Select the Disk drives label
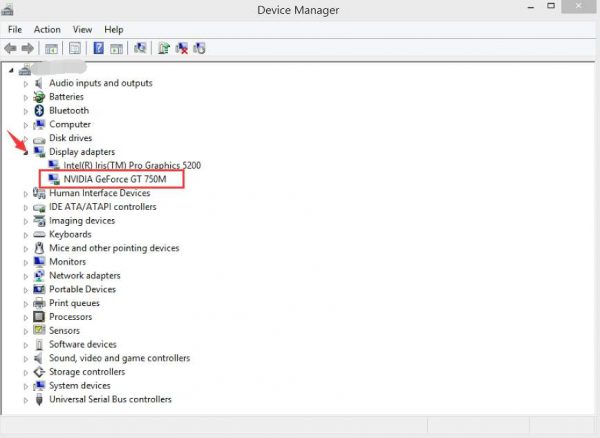 pyautogui.click(x=70, y=138)
